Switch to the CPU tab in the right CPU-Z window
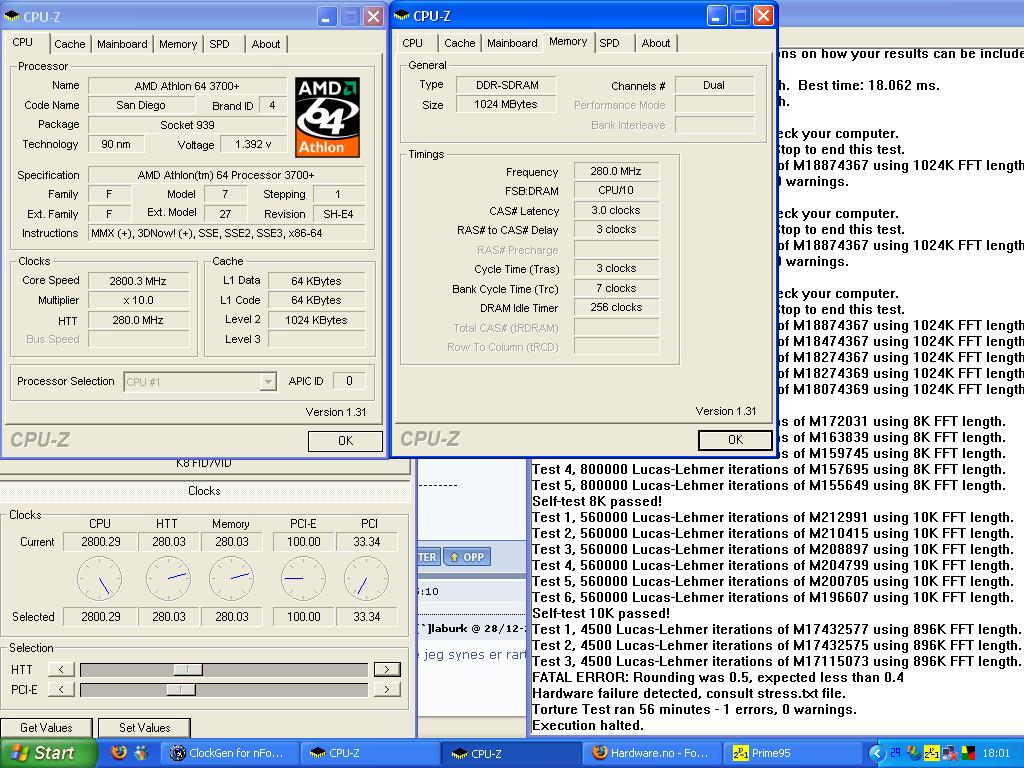 tap(412, 42)
